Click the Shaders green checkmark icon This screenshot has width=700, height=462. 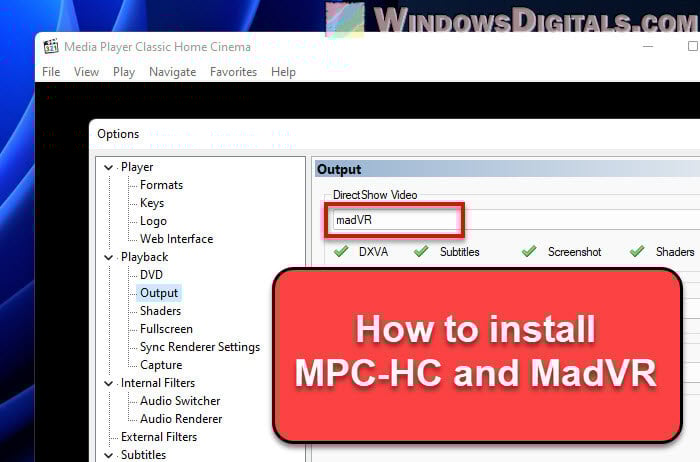[x=637, y=251]
